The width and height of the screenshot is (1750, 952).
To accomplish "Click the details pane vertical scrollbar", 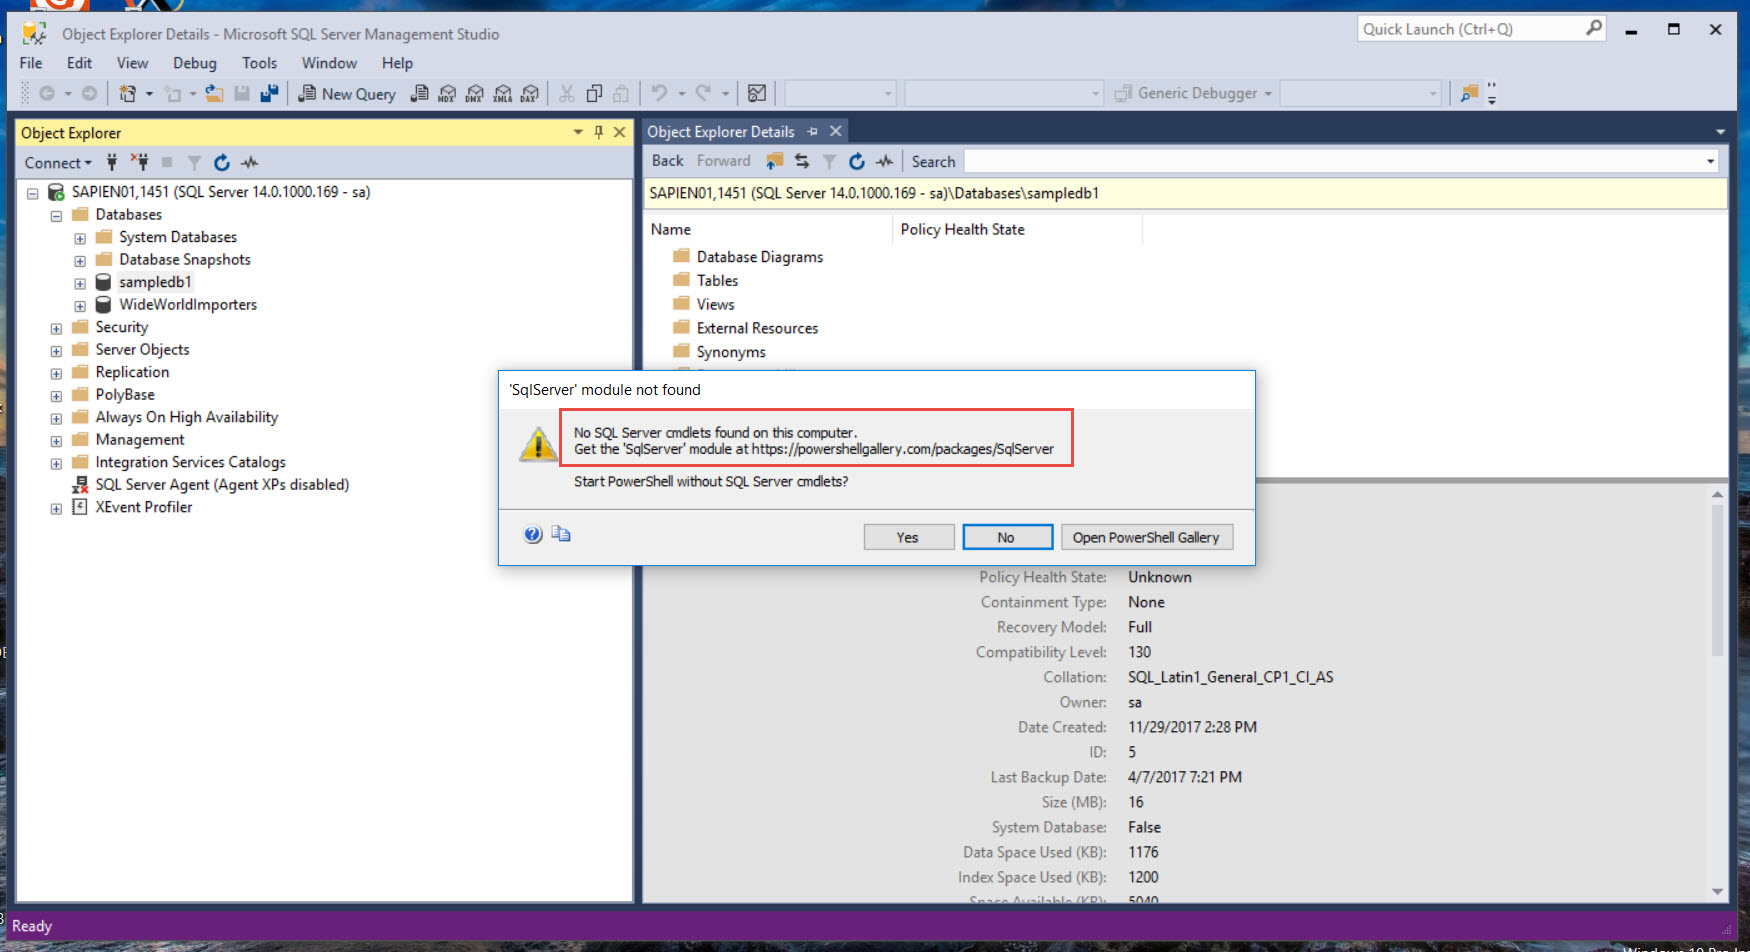I will (1717, 578).
